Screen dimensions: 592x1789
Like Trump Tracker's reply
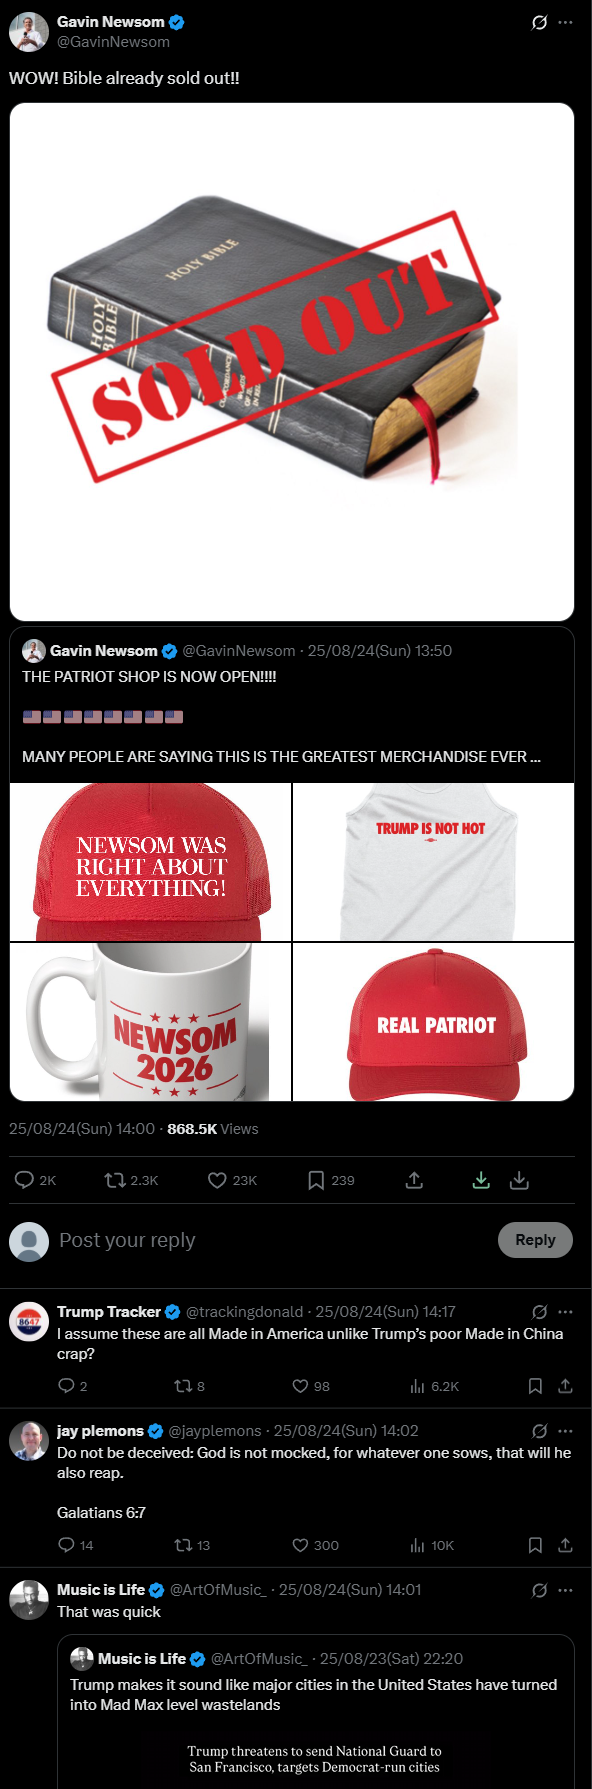[x=300, y=1386]
